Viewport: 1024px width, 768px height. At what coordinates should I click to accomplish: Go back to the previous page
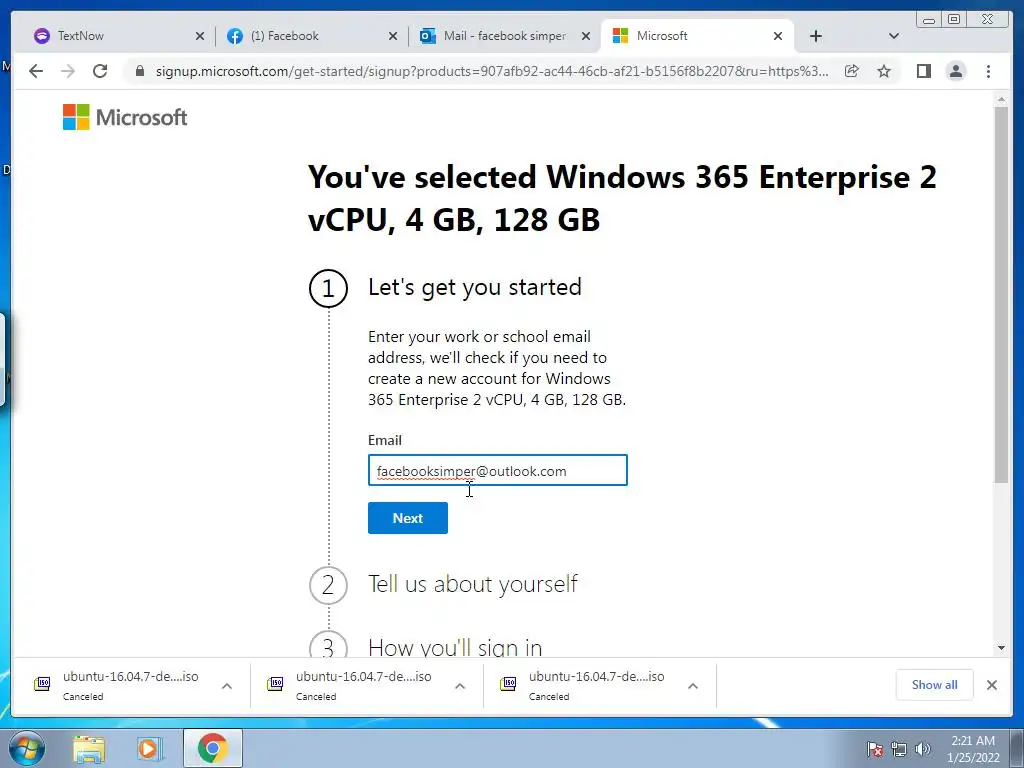click(36, 71)
